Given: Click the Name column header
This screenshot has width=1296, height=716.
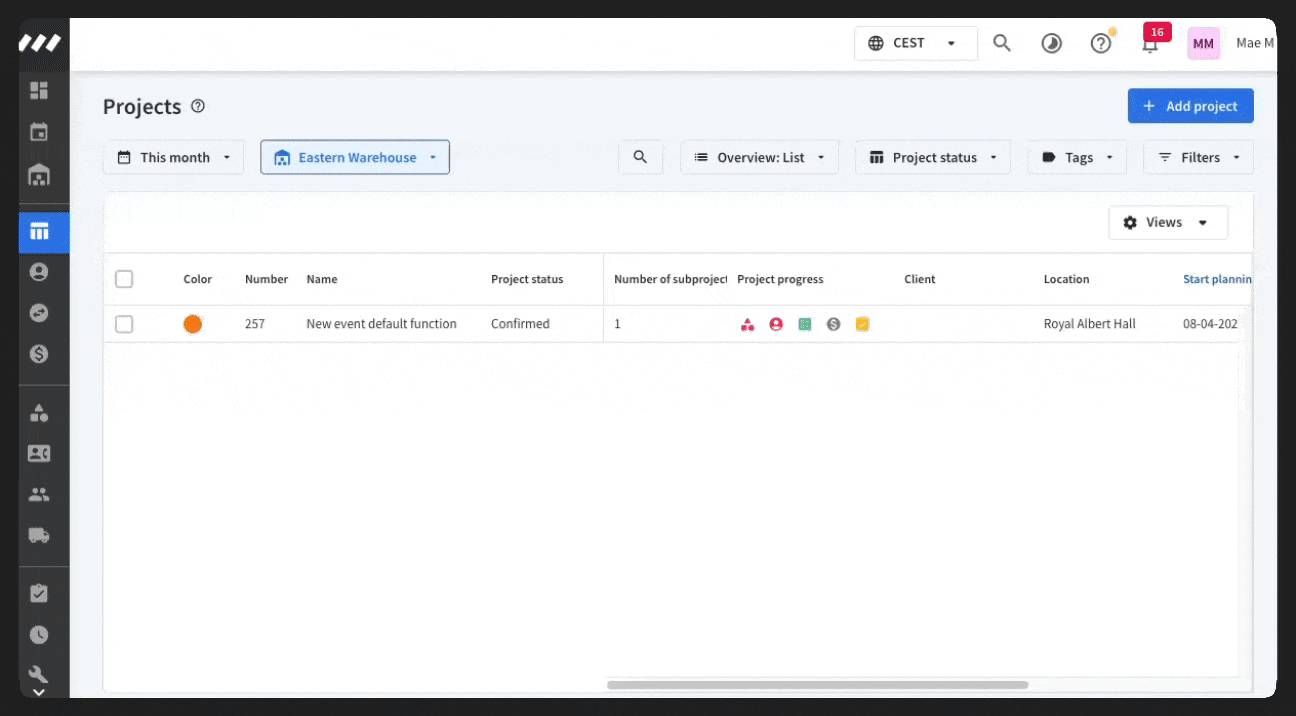Looking at the screenshot, I should click(x=322, y=279).
